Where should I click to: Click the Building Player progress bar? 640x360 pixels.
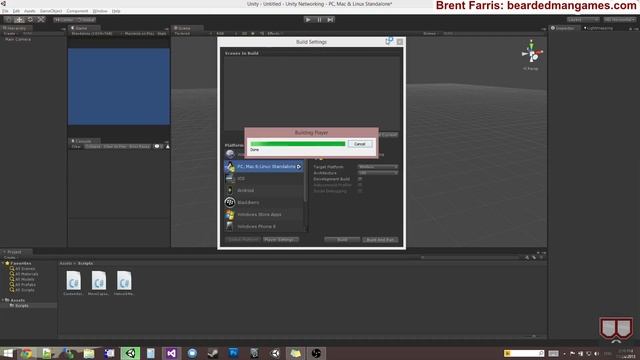pyautogui.click(x=298, y=144)
